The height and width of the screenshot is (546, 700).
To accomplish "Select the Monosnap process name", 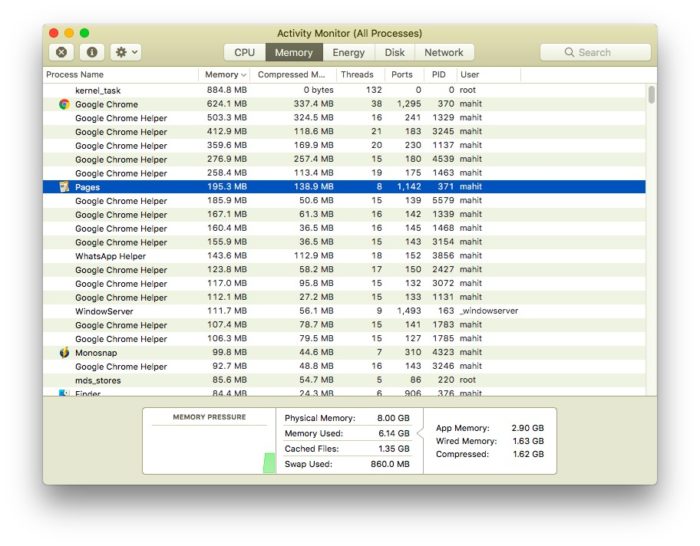I will coord(96,353).
